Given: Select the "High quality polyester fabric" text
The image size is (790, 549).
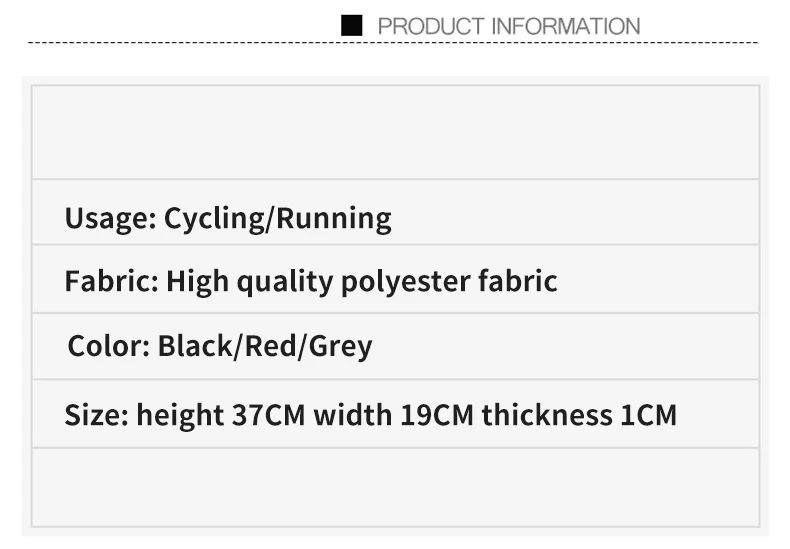Looking at the screenshot, I should point(361,281).
